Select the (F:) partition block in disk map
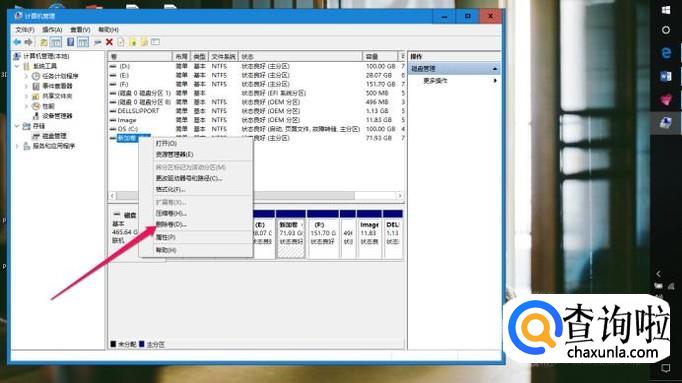Screen dimensions: 682x383 tap(322, 235)
